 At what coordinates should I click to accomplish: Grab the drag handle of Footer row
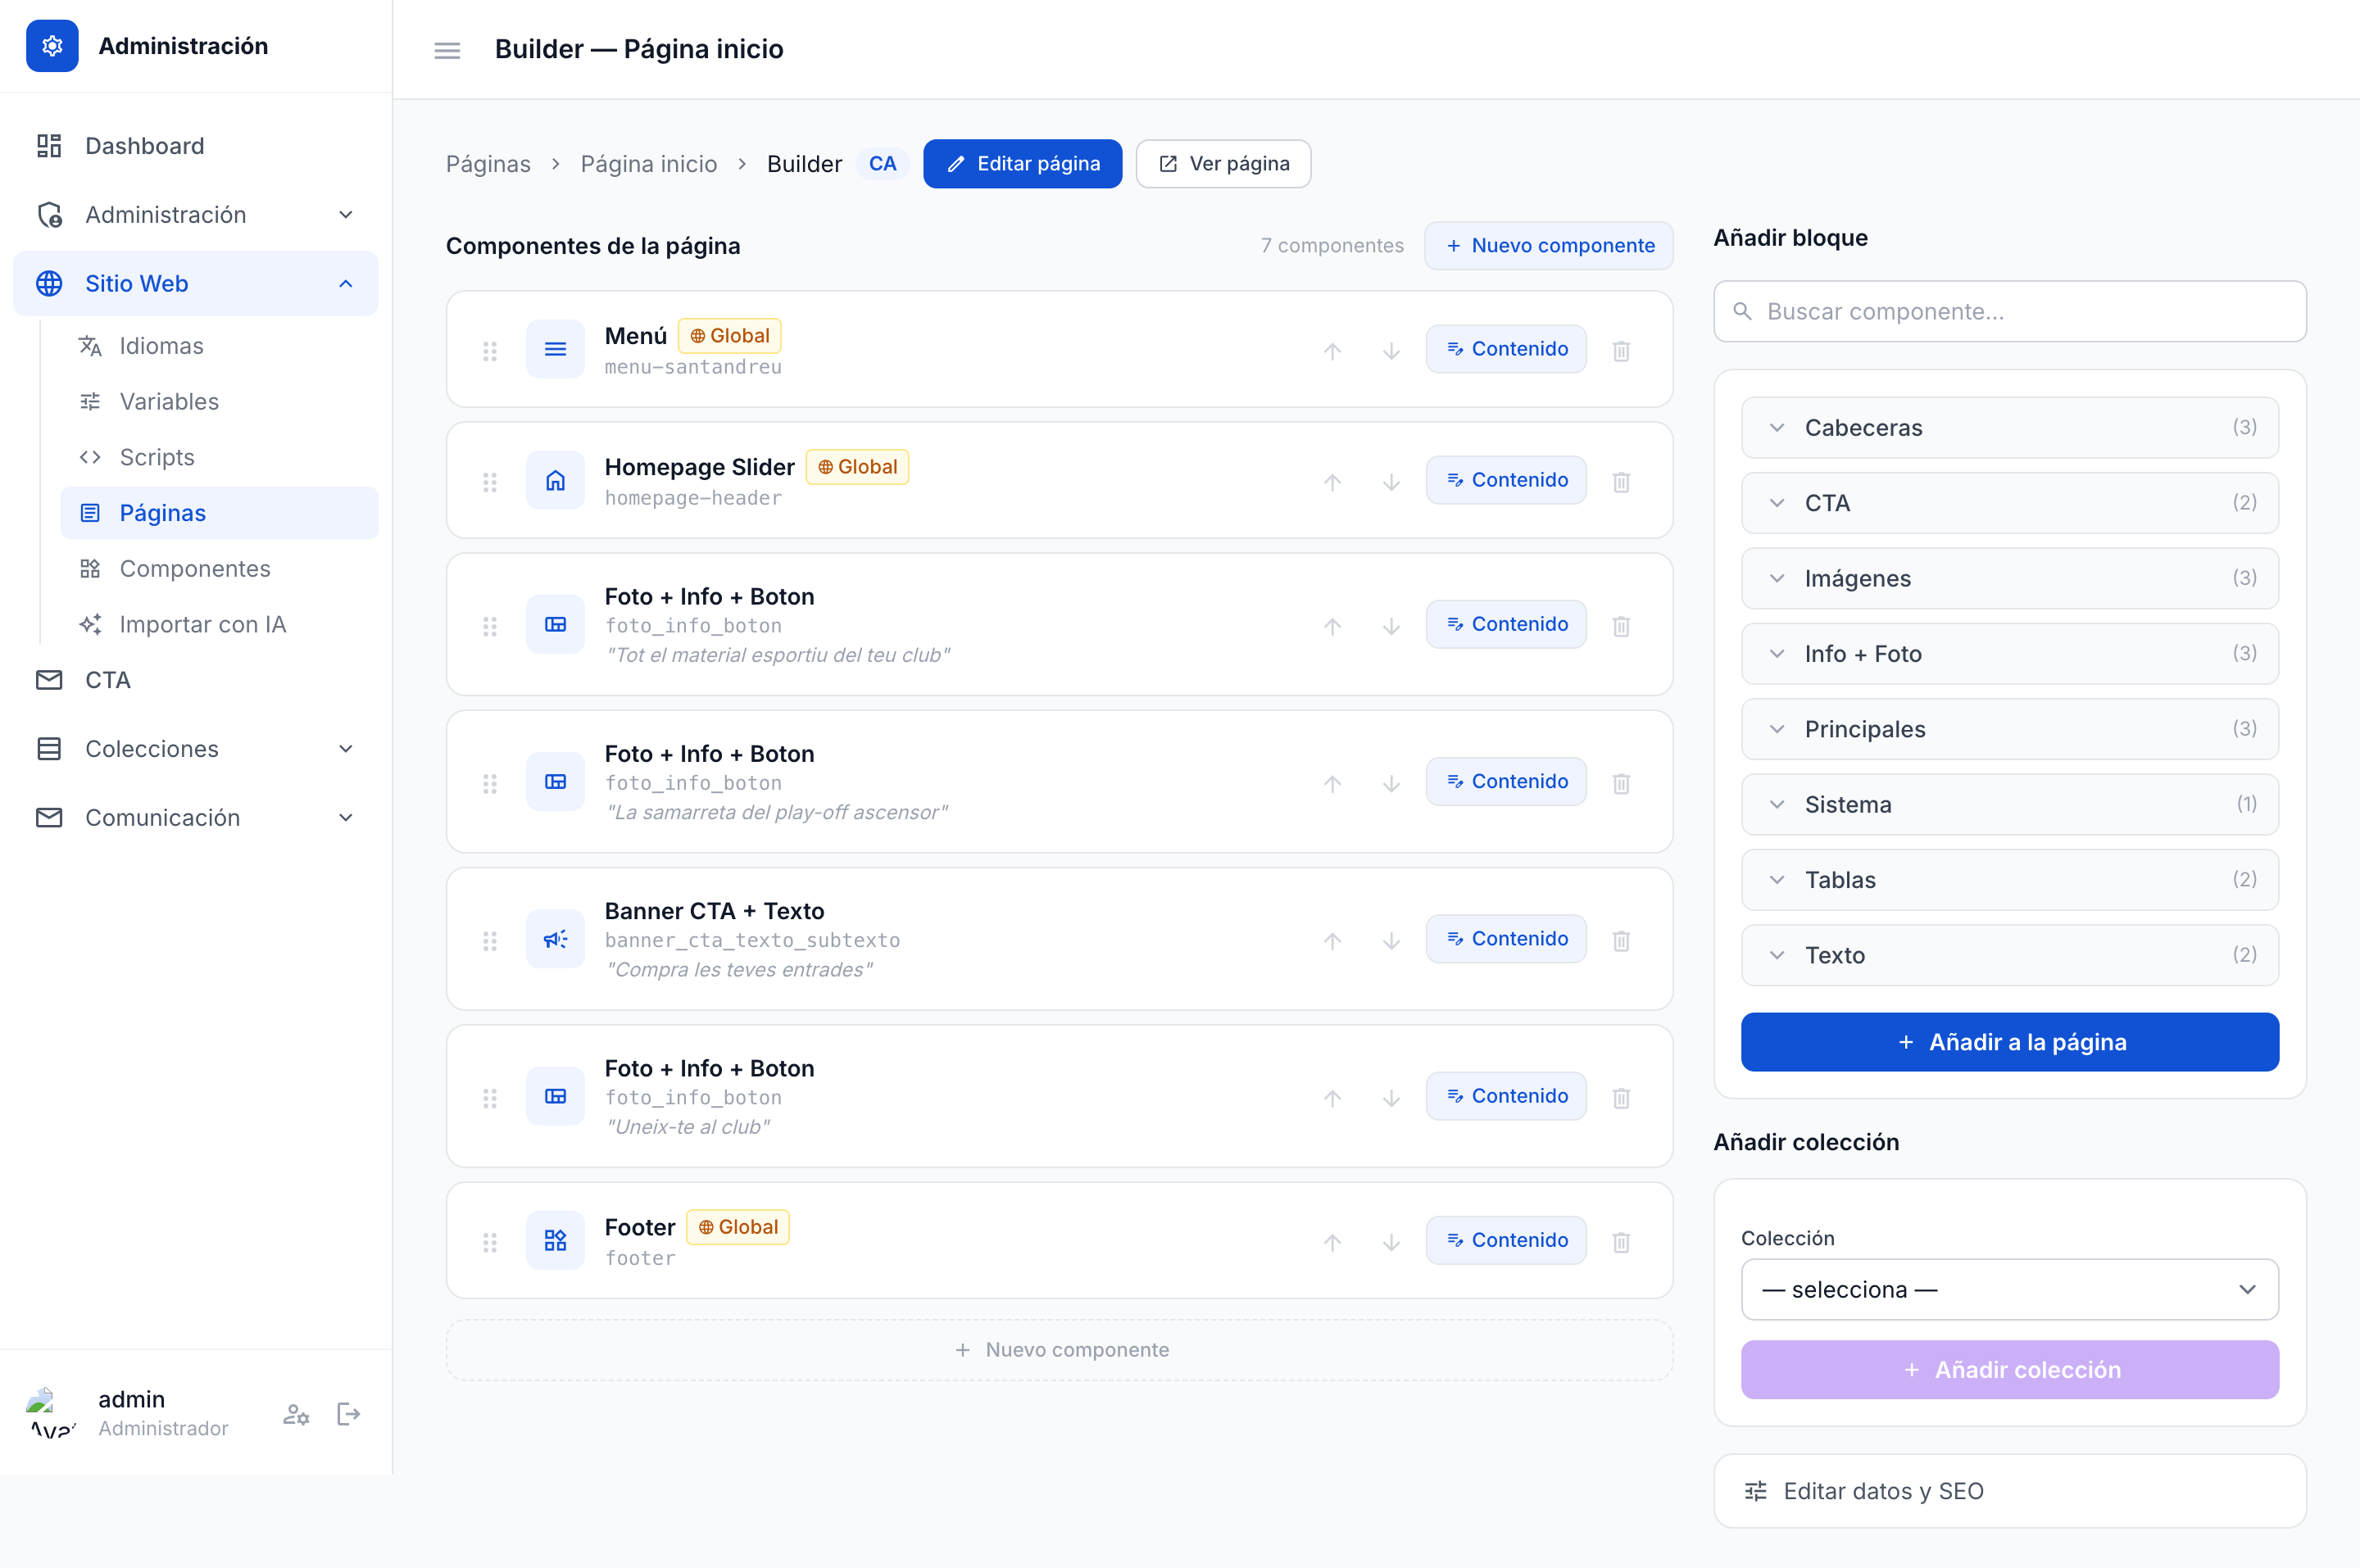pyautogui.click(x=490, y=1242)
